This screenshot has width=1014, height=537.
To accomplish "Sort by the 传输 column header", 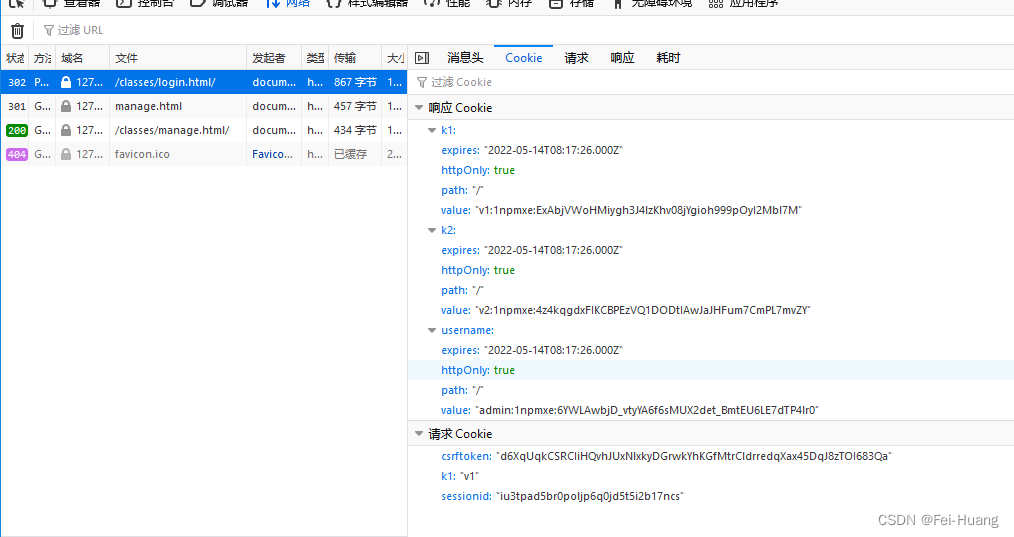I will click(x=355, y=58).
